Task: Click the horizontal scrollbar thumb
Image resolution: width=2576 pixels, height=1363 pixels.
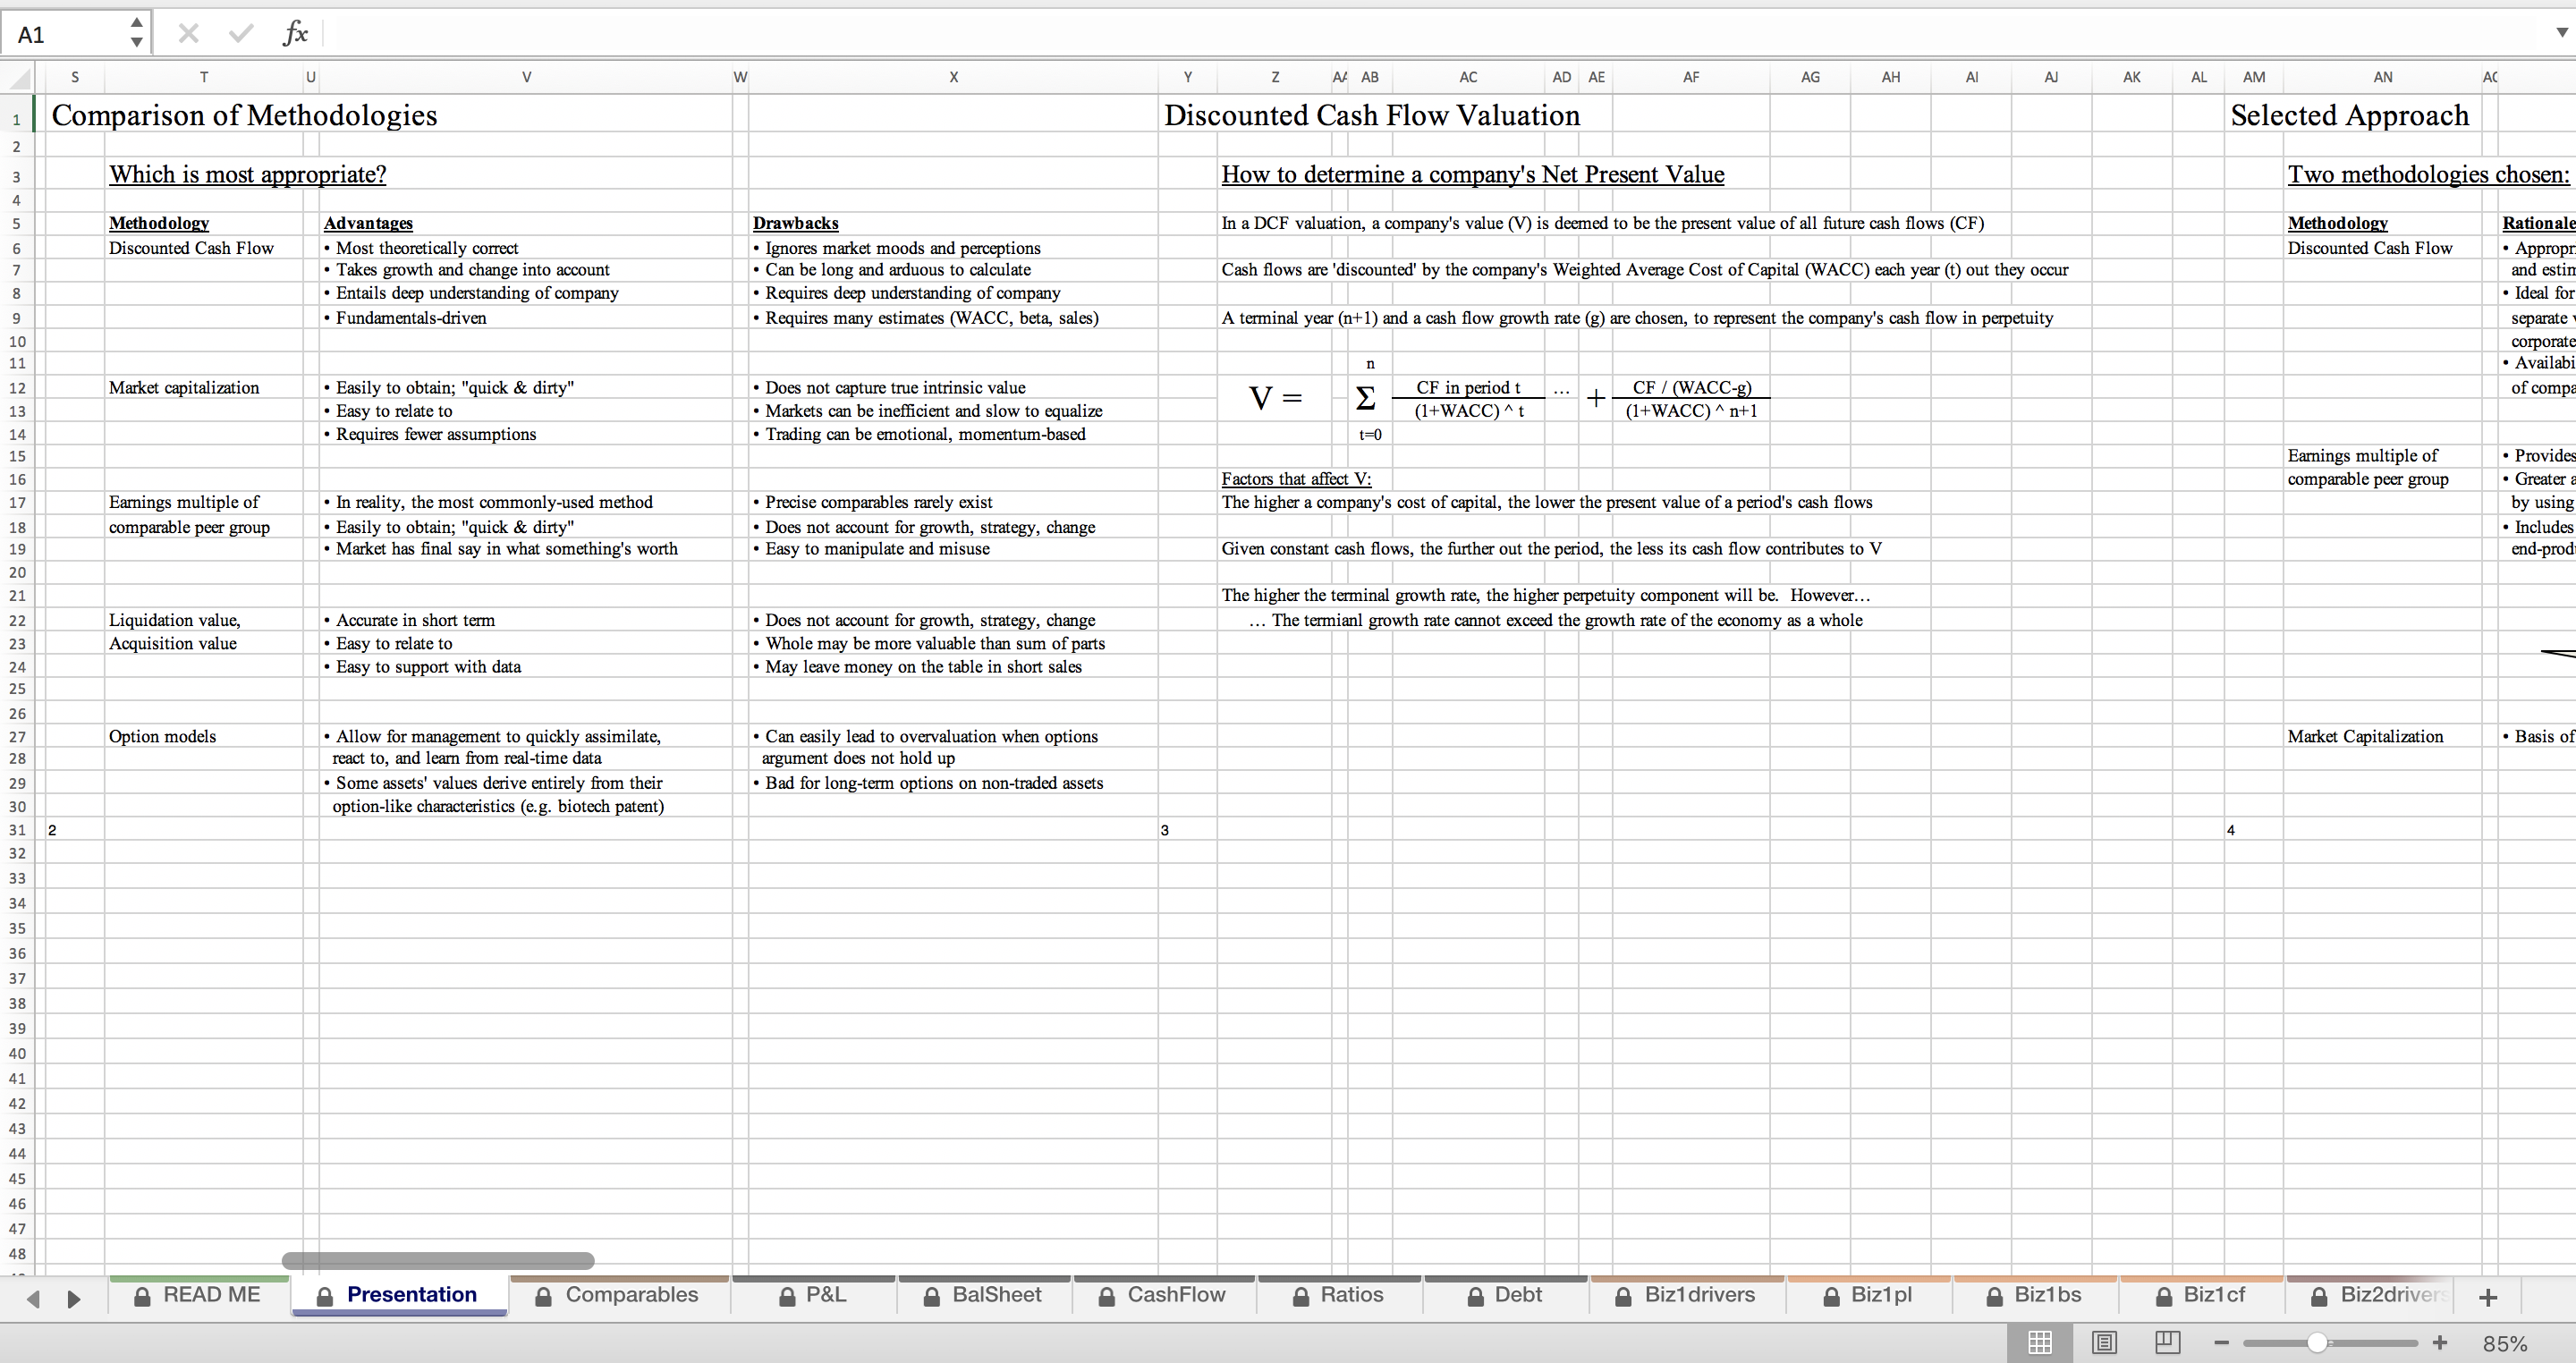Action: click(x=438, y=1261)
